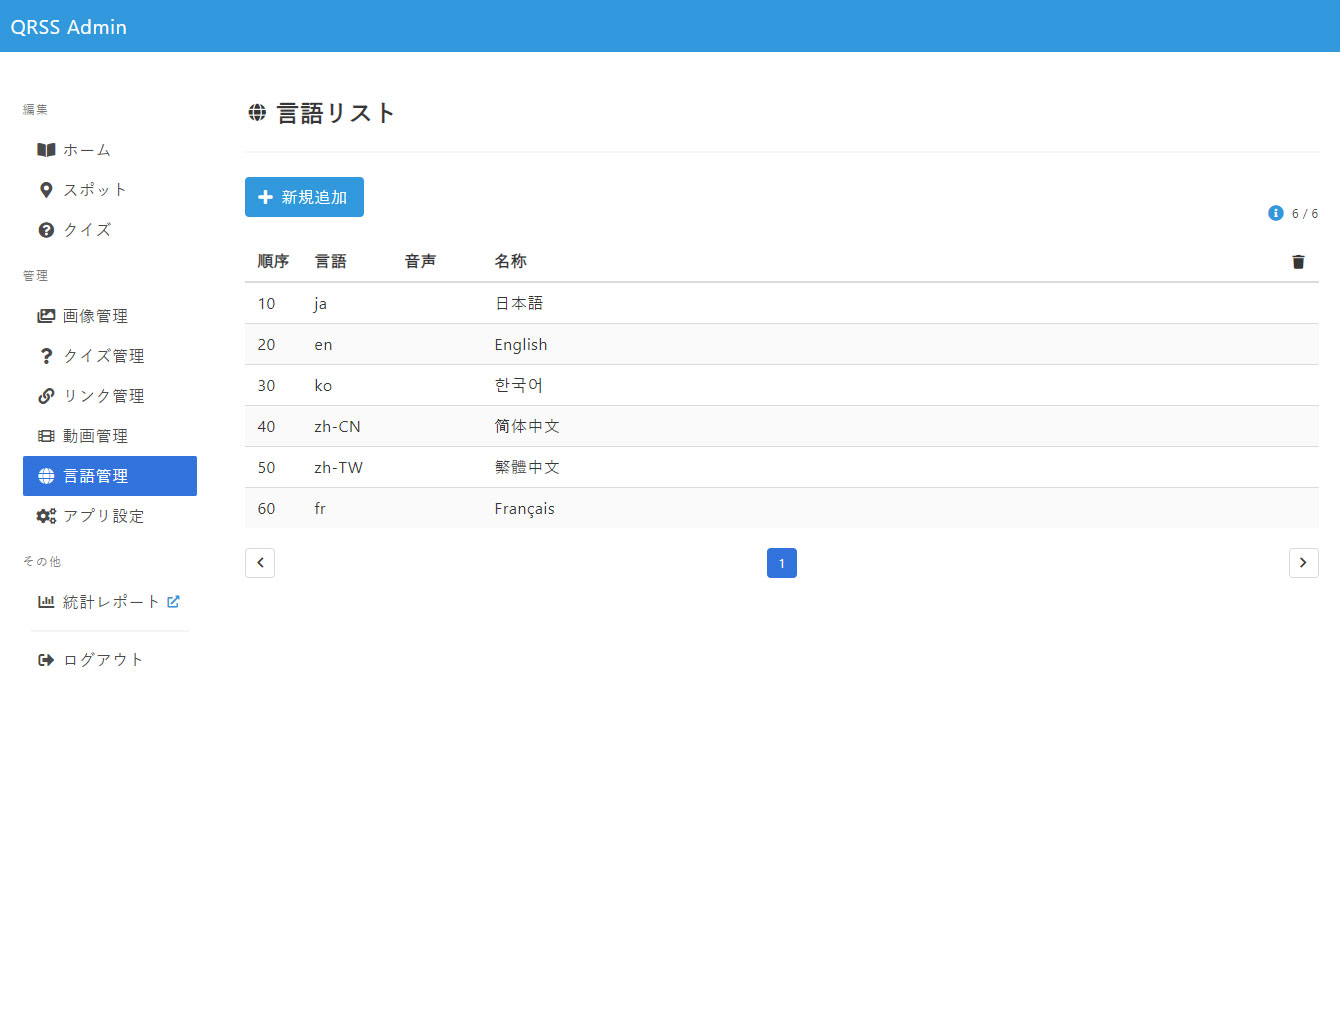Select page 1 in pagination
Viewport: 1340px width, 1028px height.
tap(781, 563)
